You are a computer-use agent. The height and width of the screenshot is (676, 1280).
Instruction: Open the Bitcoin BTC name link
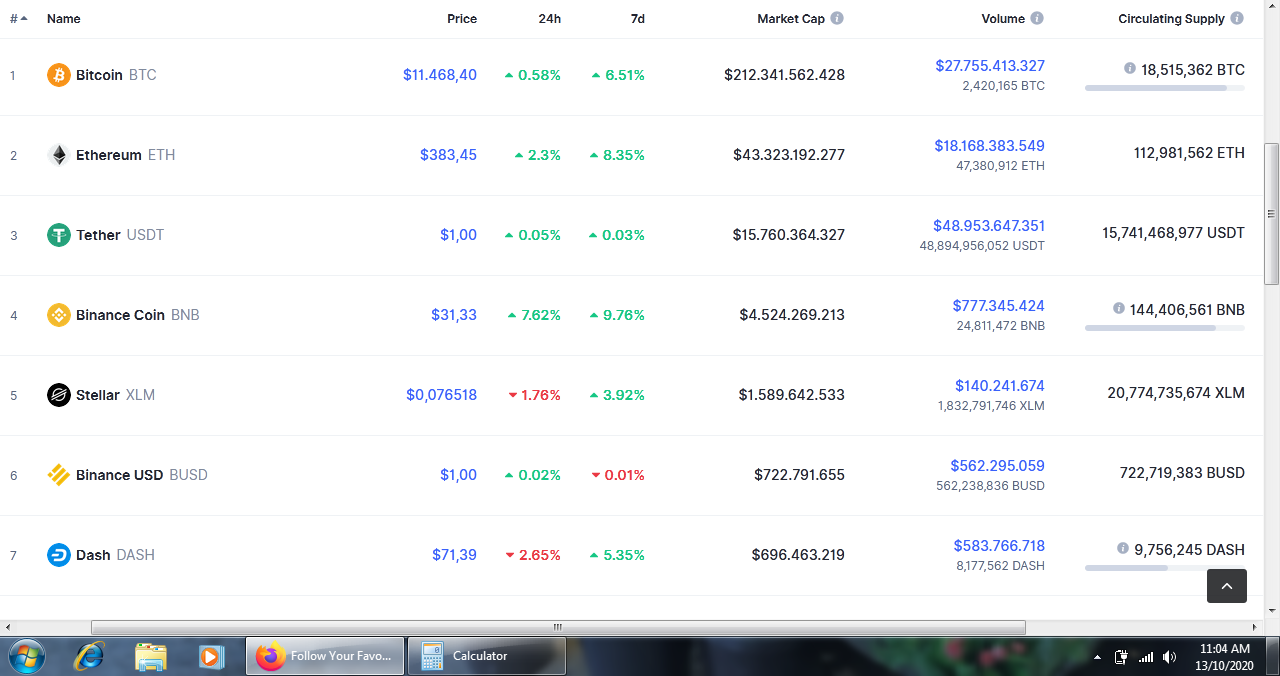click(x=116, y=75)
